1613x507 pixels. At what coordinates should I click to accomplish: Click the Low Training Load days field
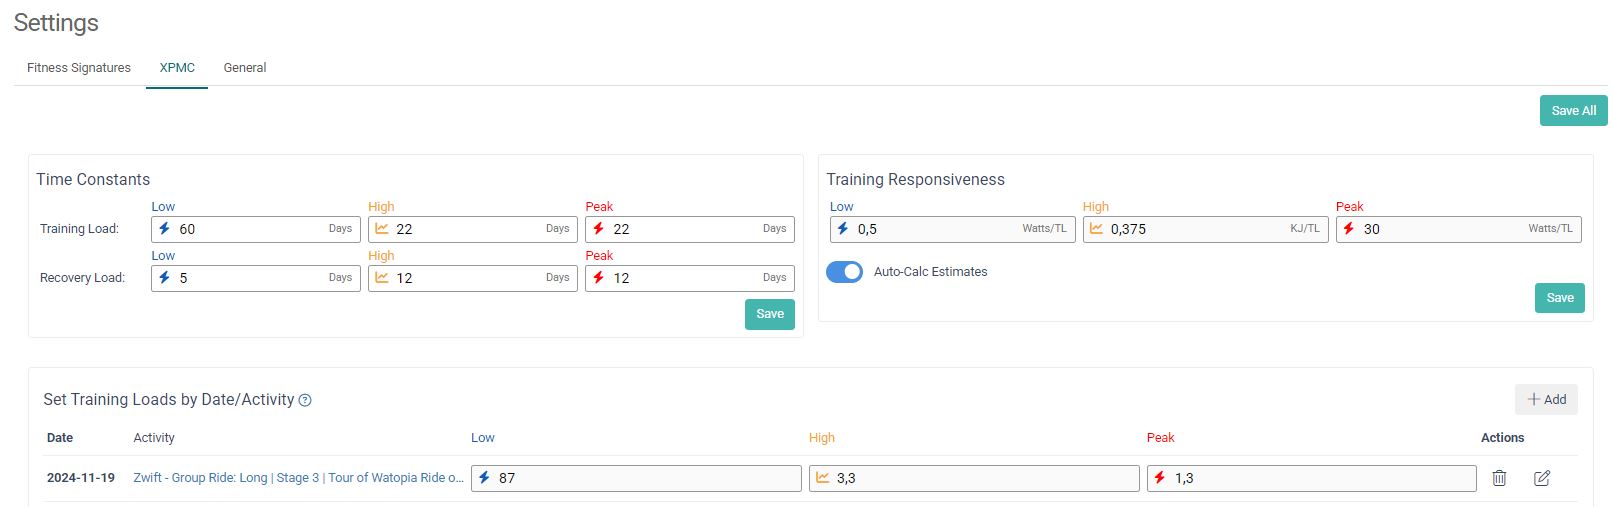click(250, 229)
